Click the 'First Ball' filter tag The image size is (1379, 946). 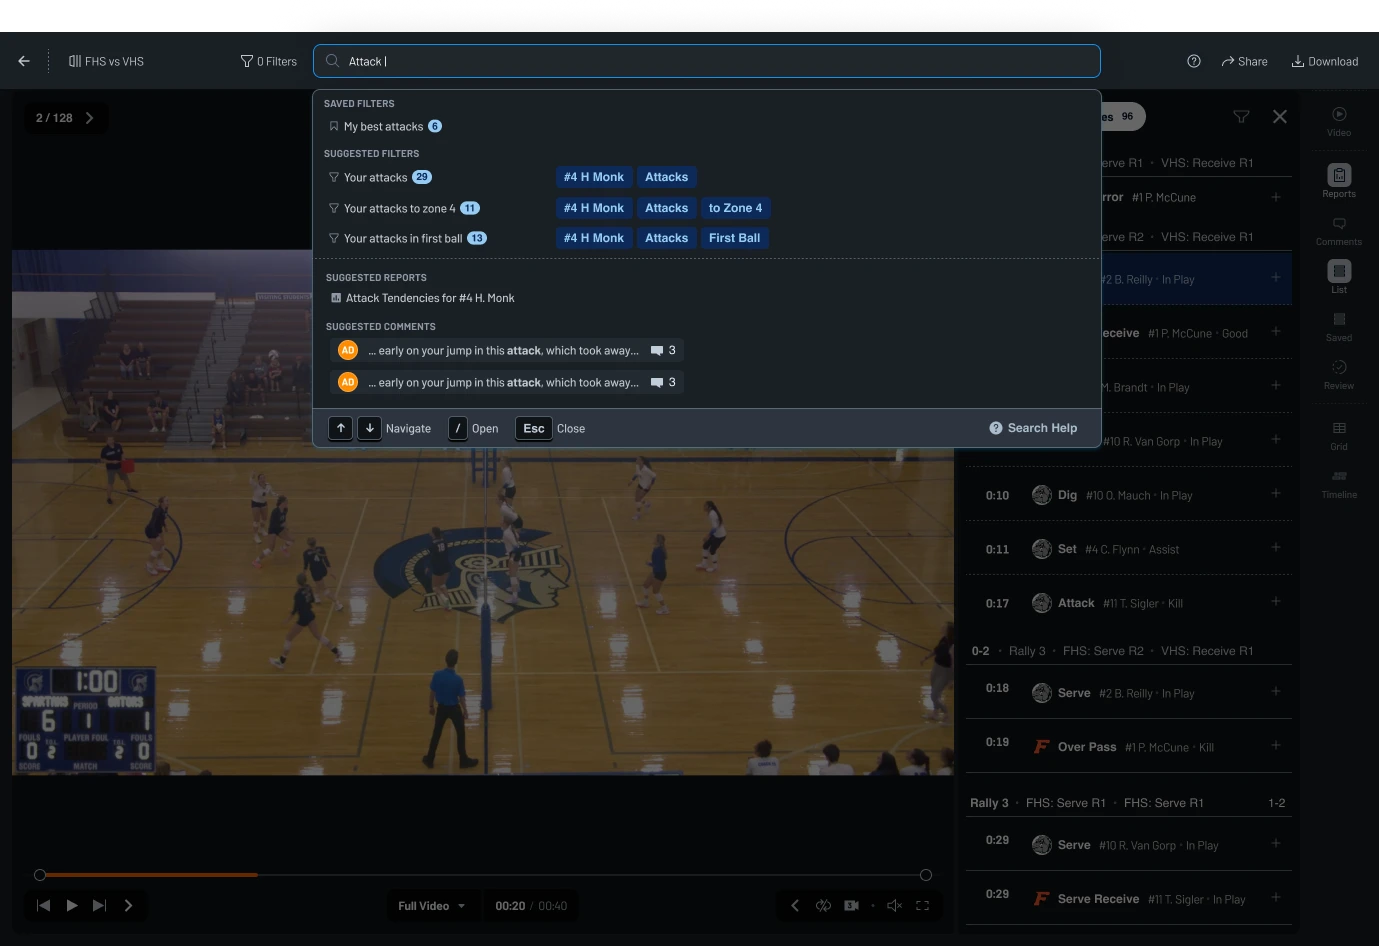[734, 238]
